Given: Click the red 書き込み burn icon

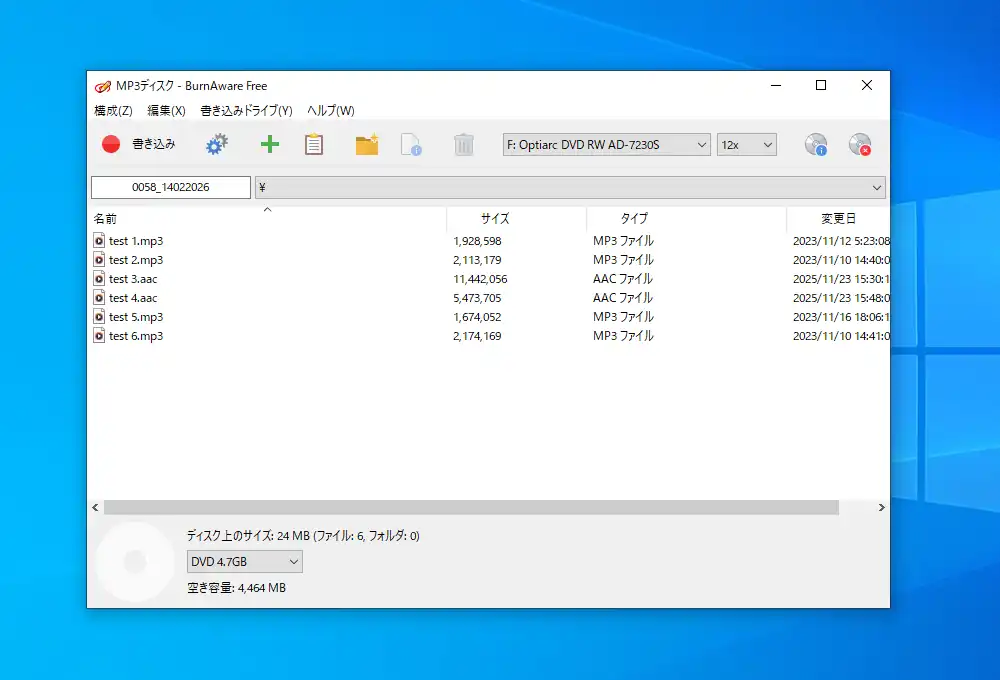Looking at the screenshot, I should 112,144.
